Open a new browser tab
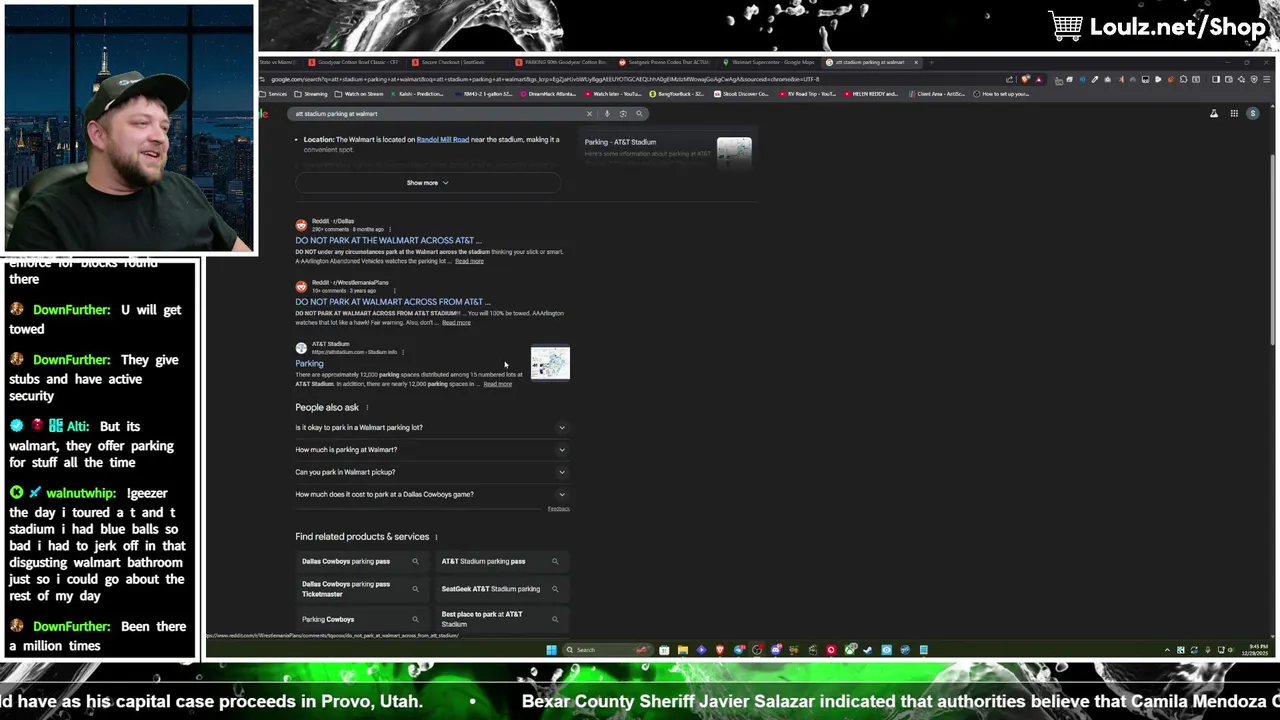 (x=931, y=62)
